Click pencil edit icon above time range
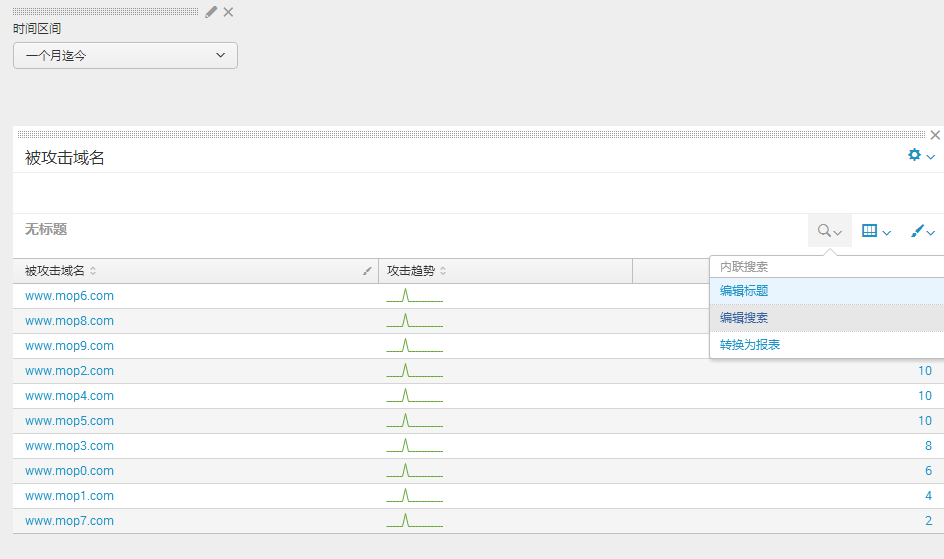This screenshot has height=559, width=944. (x=211, y=12)
